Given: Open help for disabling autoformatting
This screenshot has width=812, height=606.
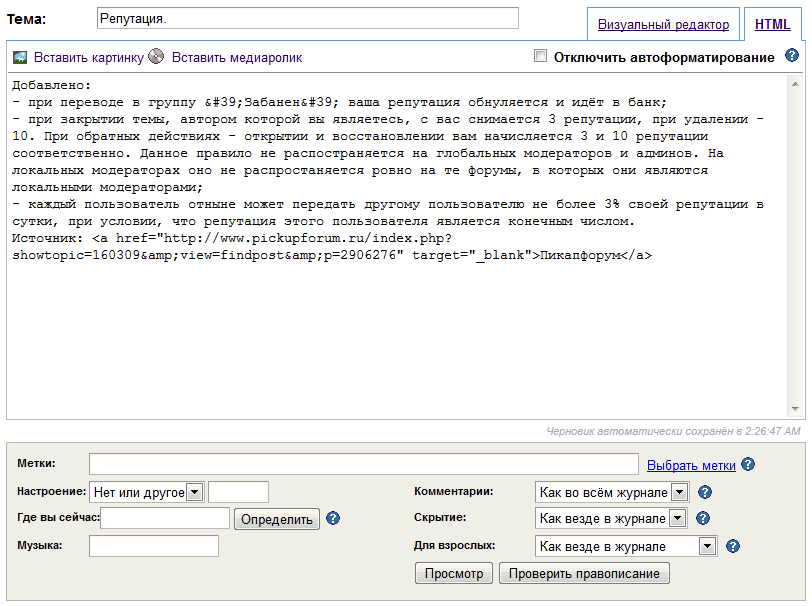Looking at the screenshot, I should [x=792, y=56].
